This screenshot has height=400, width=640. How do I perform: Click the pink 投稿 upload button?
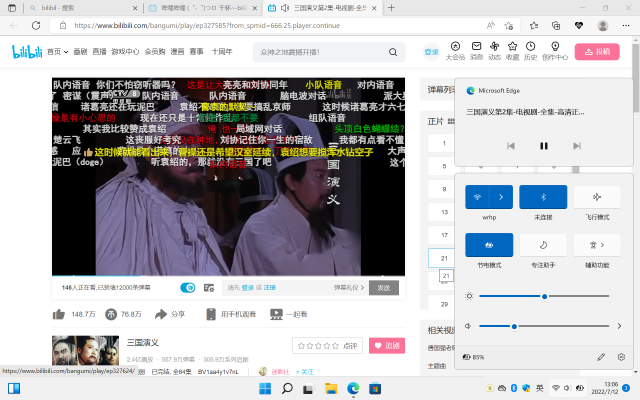(597, 52)
